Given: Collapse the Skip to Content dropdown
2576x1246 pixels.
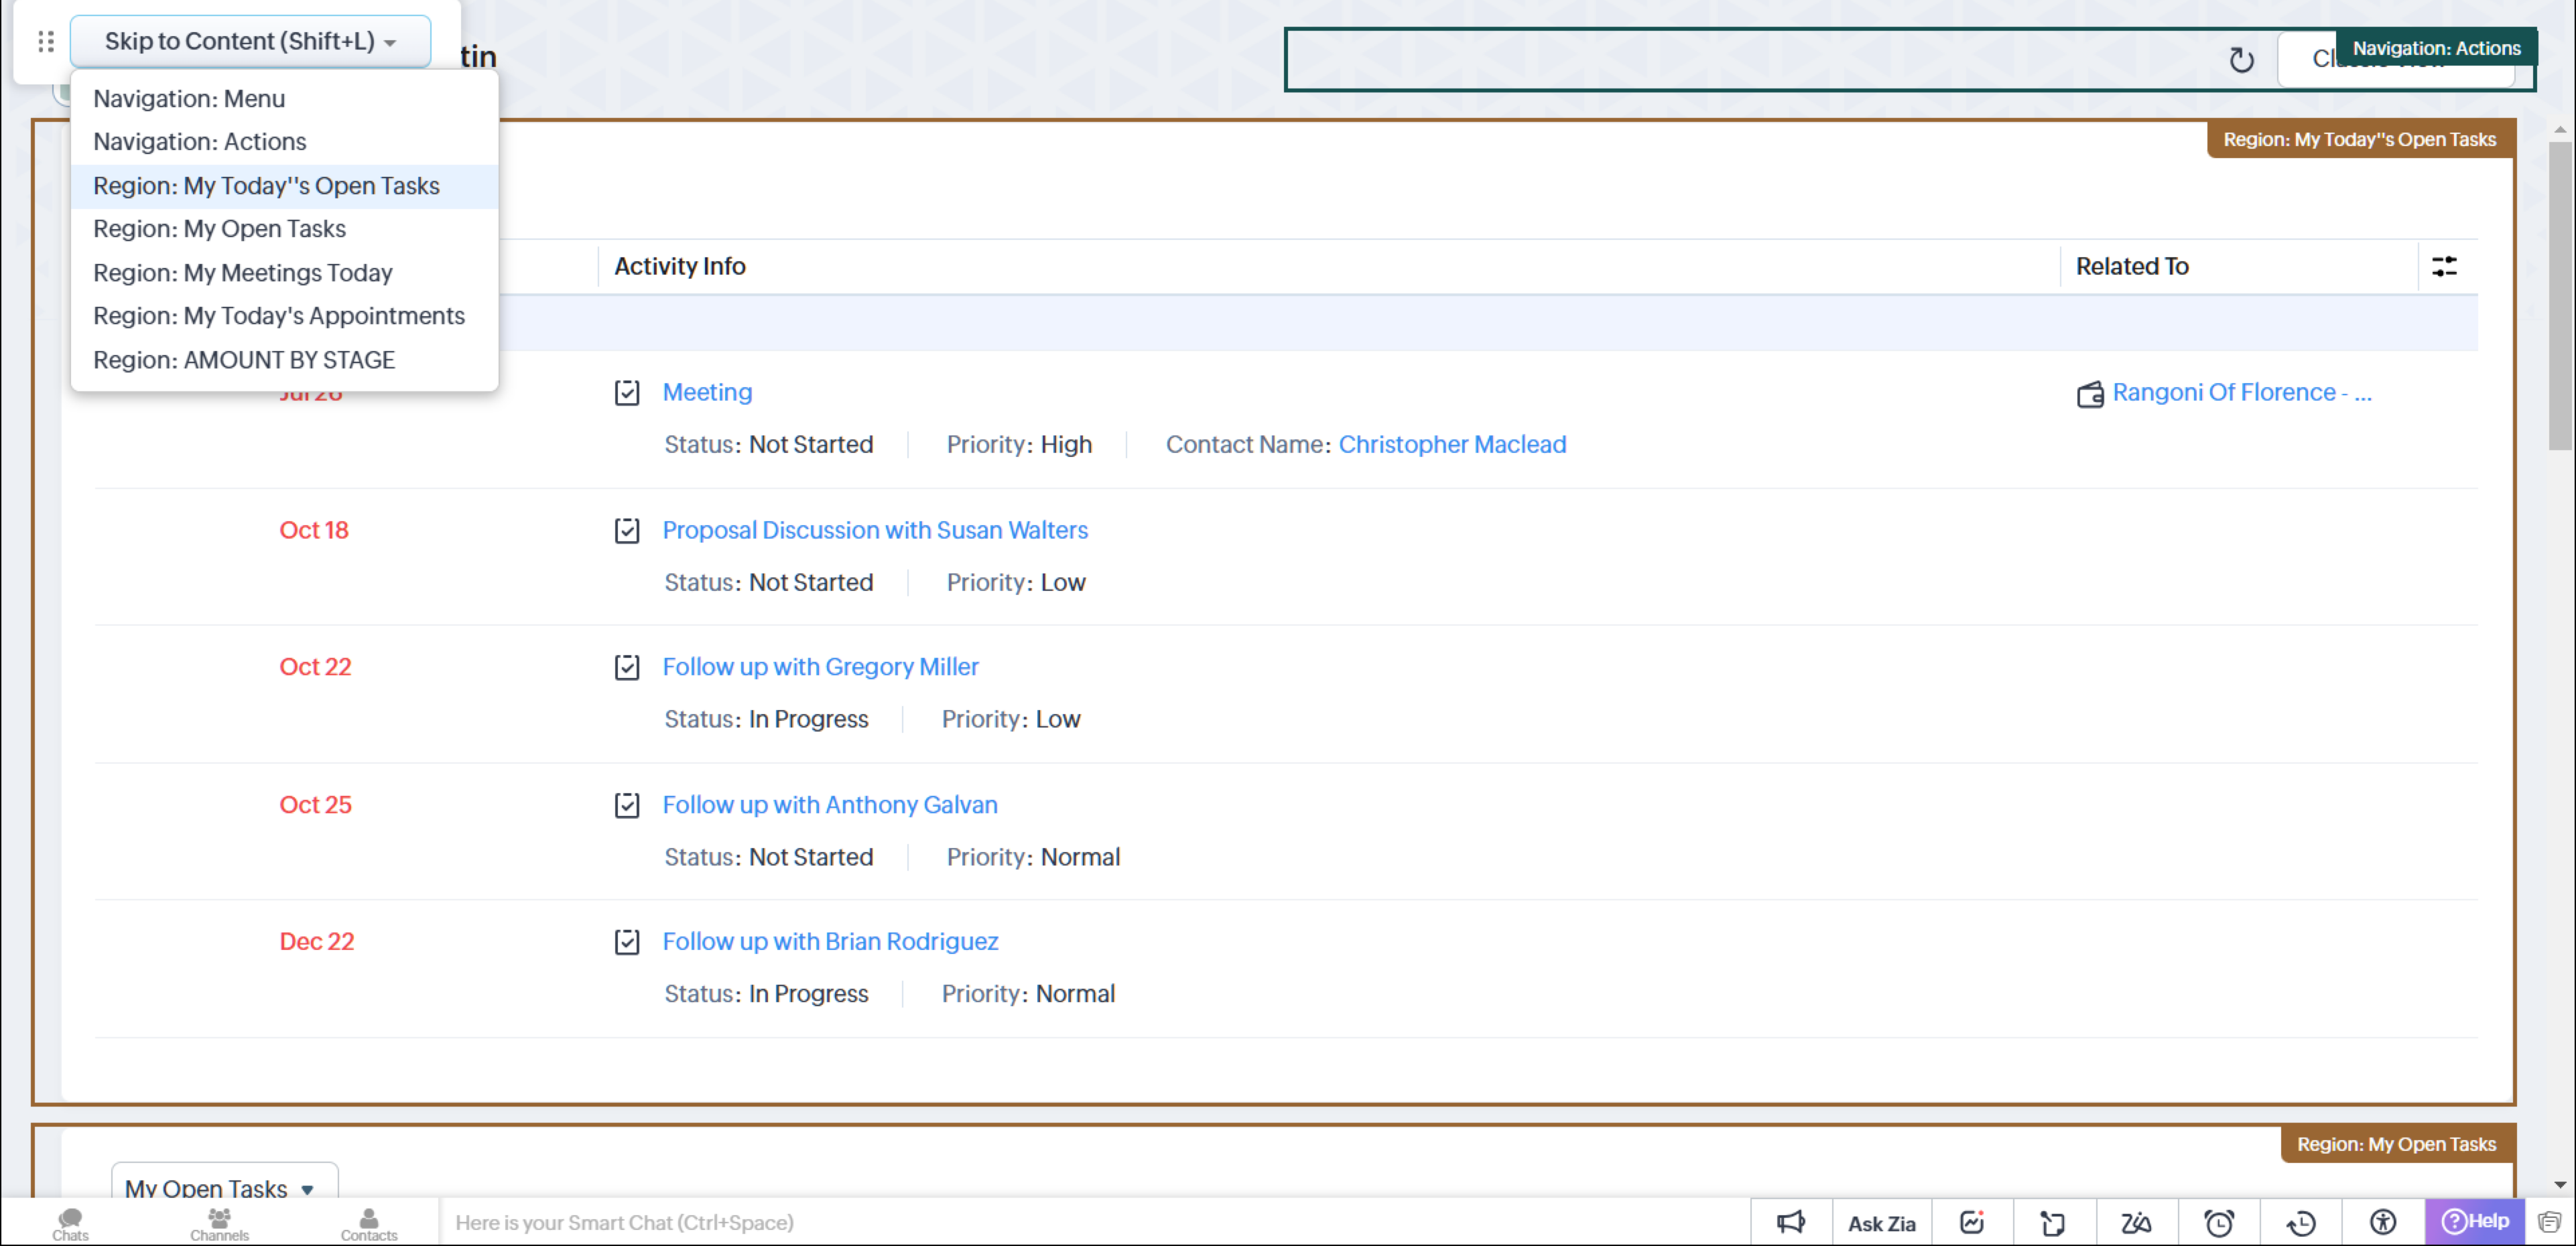Looking at the screenshot, I should click(x=250, y=41).
